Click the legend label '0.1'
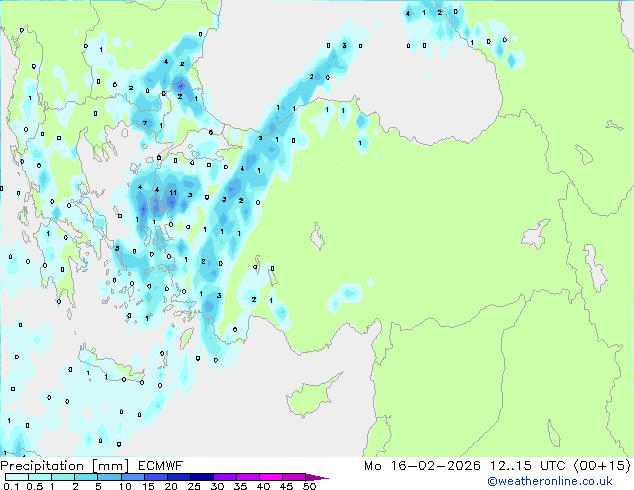 tap(11, 486)
